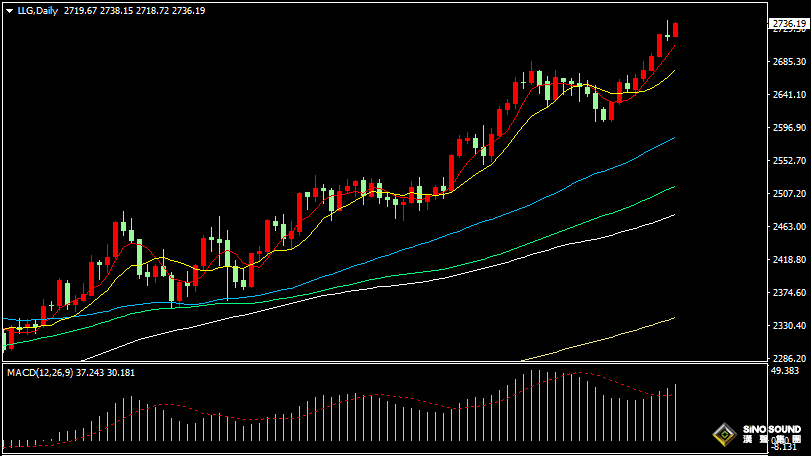Screen dimensions: 811x456
Task: Click the 2507.20 price axis label
Action: pyautogui.click(x=789, y=194)
